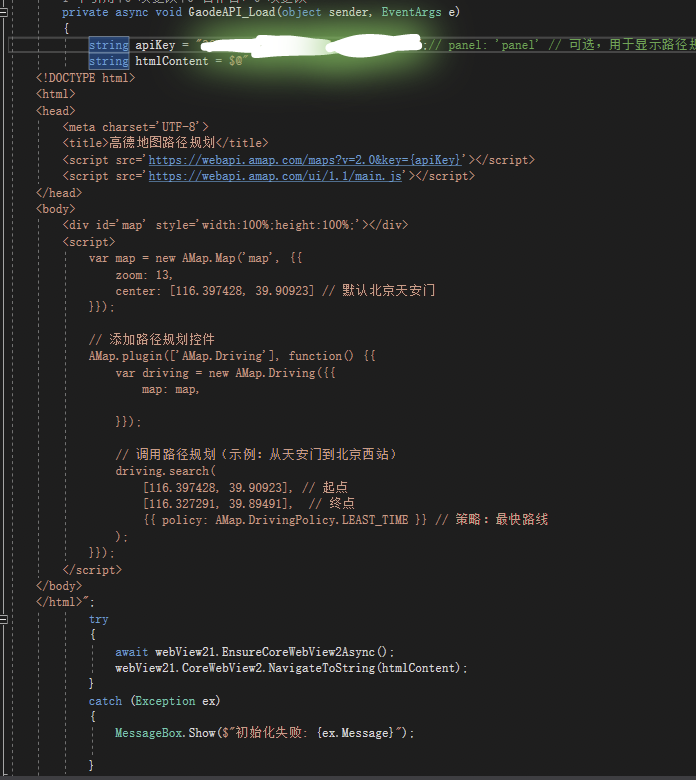Click the closing </html>"; line
The image size is (696, 780).
65,602
